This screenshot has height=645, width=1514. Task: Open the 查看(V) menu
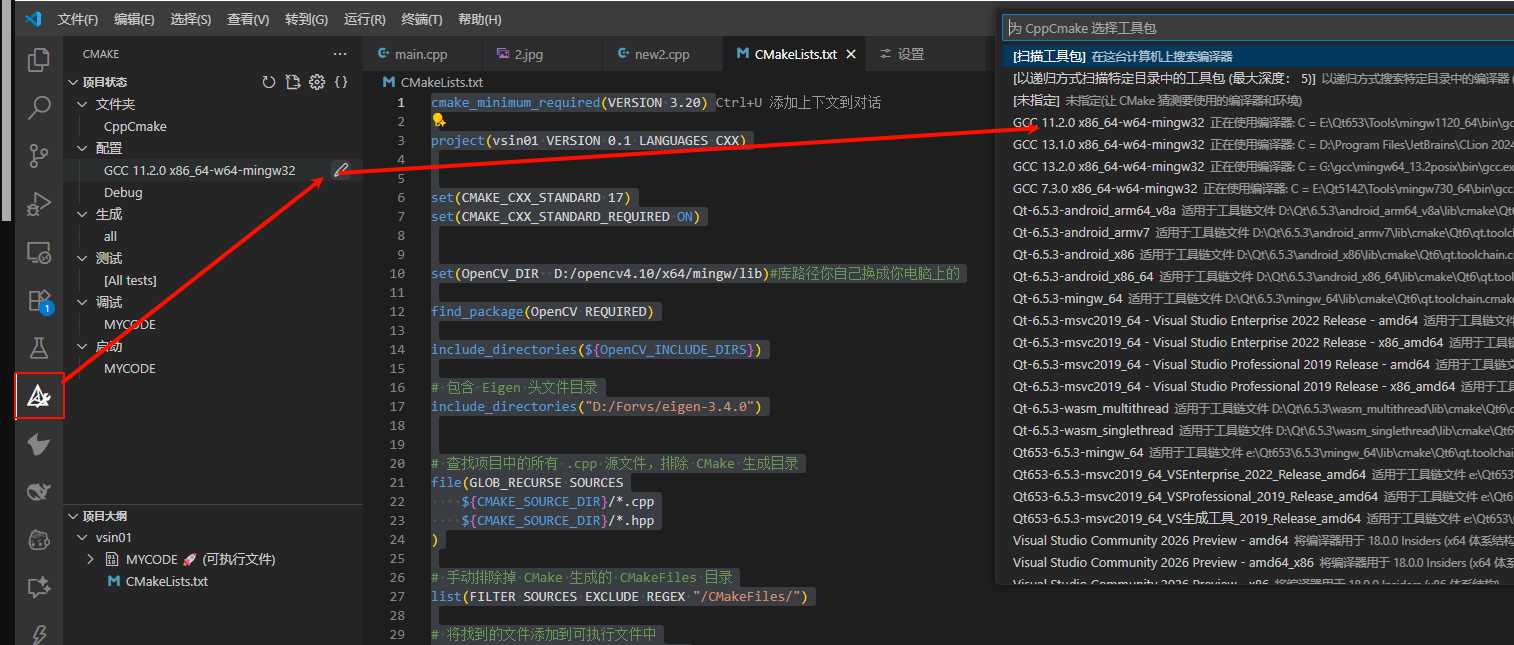pyautogui.click(x=247, y=19)
